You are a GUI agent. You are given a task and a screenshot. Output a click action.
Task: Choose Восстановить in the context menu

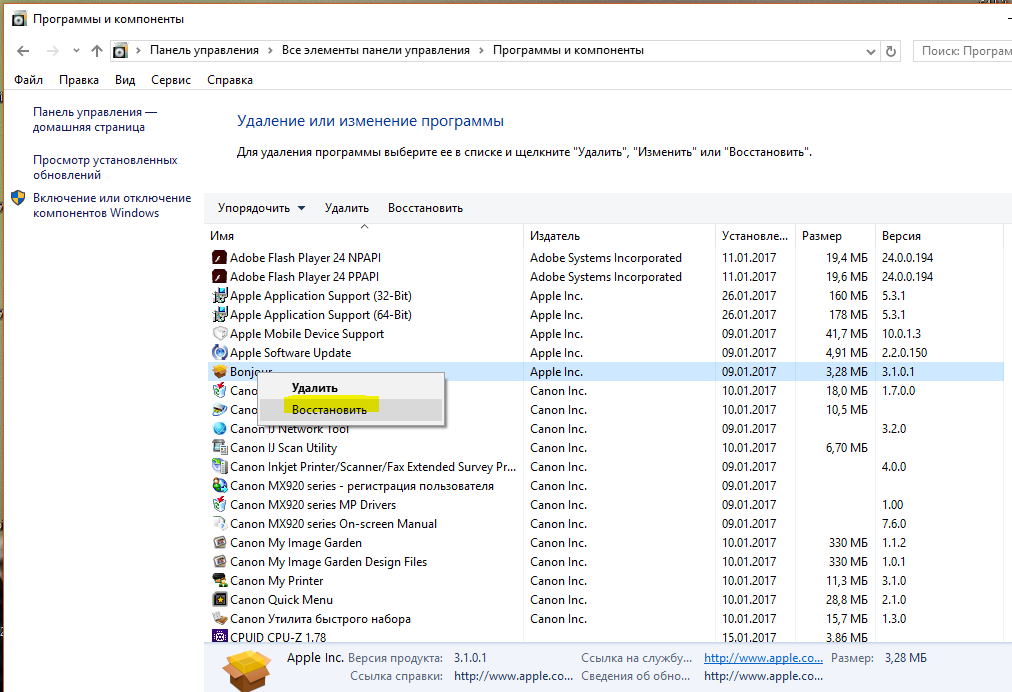pos(351,410)
